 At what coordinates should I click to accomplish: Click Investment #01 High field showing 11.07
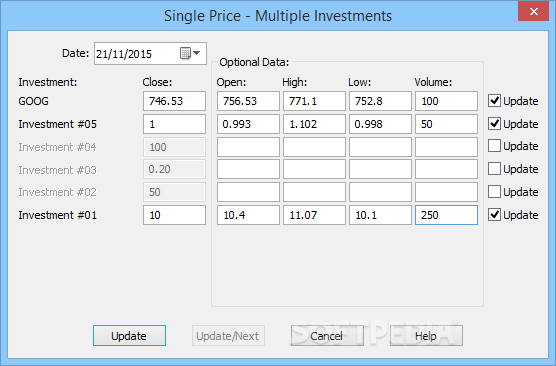(x=314, y=215)
